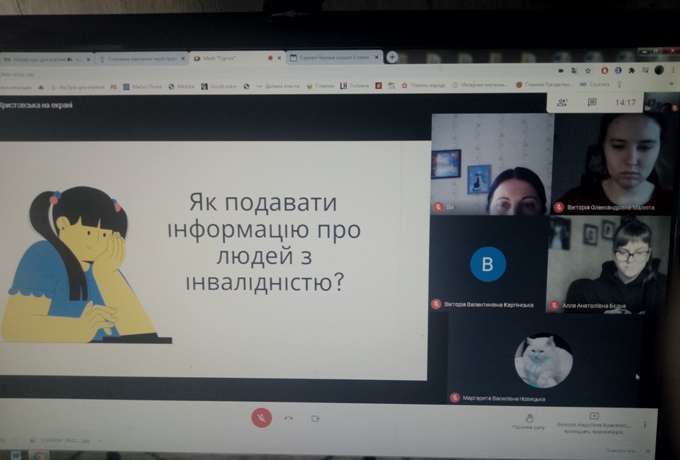The image size is (680, 460).
Task: Click the self-view video tile labeled Ви
Action: [x=492, y=164]
